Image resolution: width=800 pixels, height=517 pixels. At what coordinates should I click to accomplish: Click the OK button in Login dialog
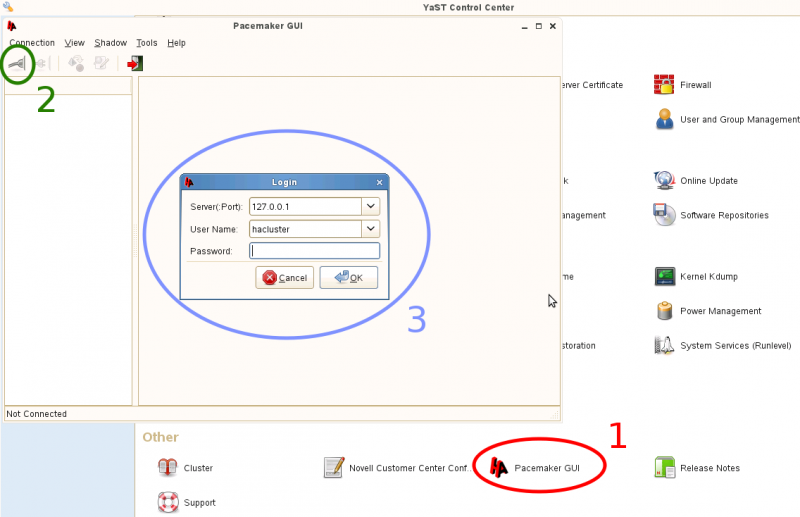[348, 278]
